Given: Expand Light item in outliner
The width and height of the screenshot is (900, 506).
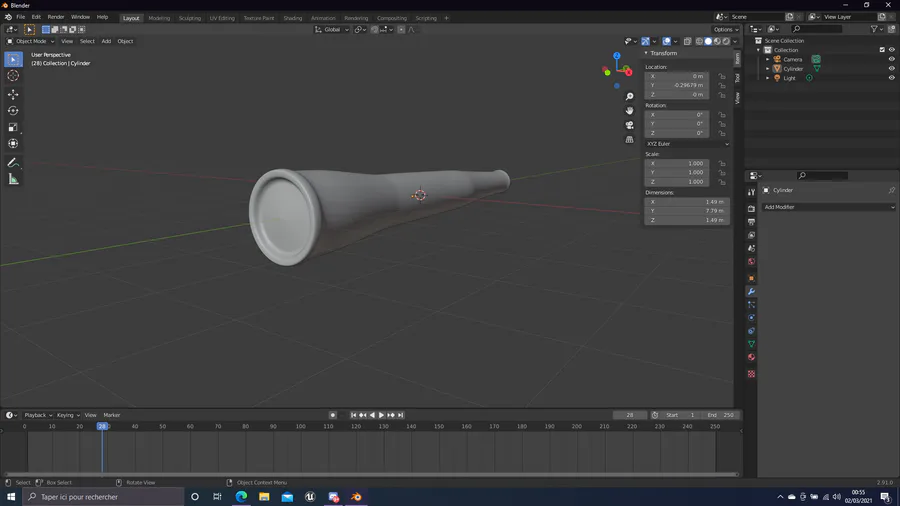Looking at the screenshot, I should (x=768, y=78).
